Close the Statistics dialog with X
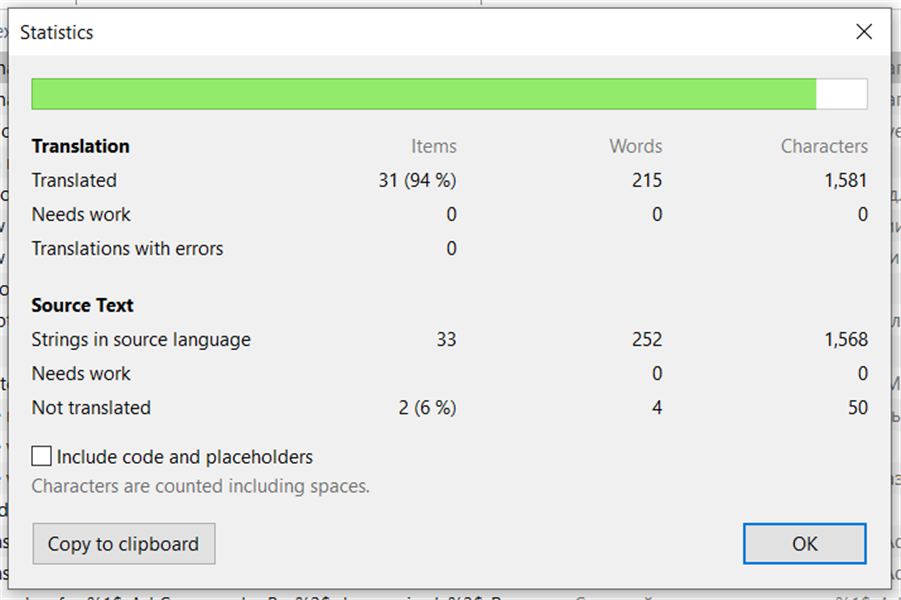 coord(864,32)
